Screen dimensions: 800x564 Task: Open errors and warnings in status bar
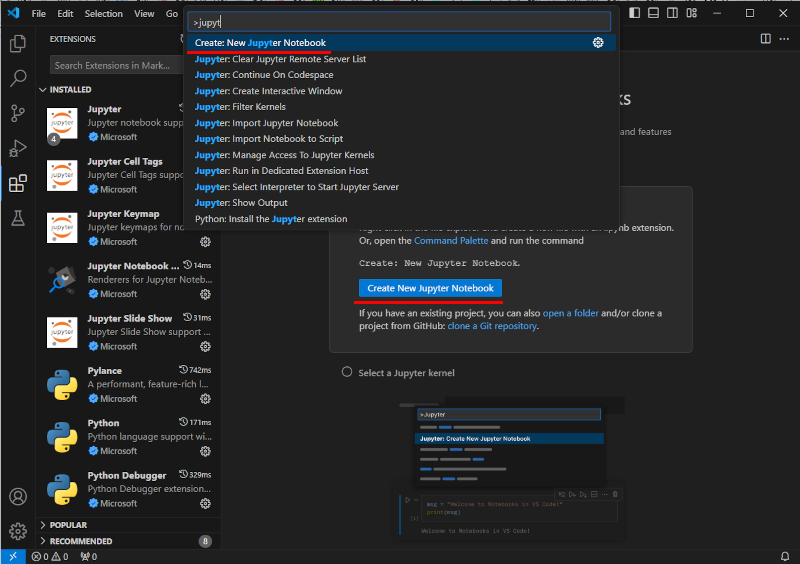49,556
